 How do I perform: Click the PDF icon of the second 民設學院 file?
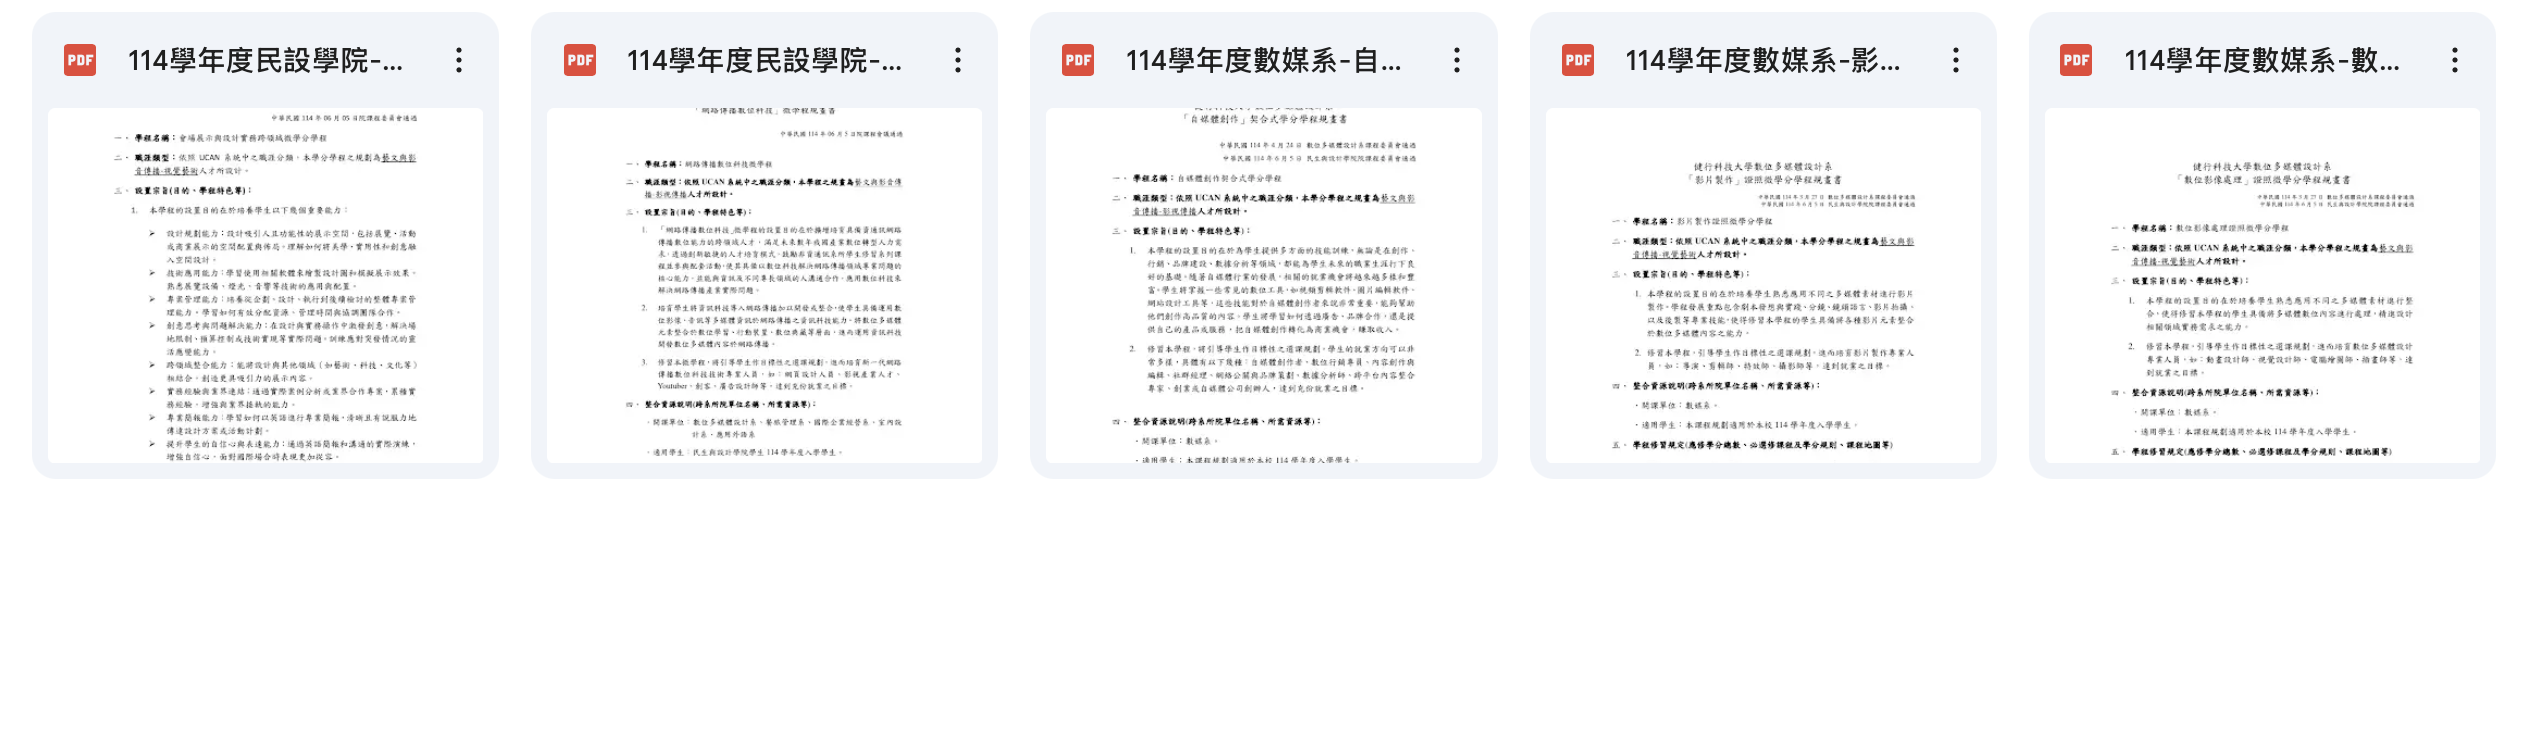(x=579, y=61)
